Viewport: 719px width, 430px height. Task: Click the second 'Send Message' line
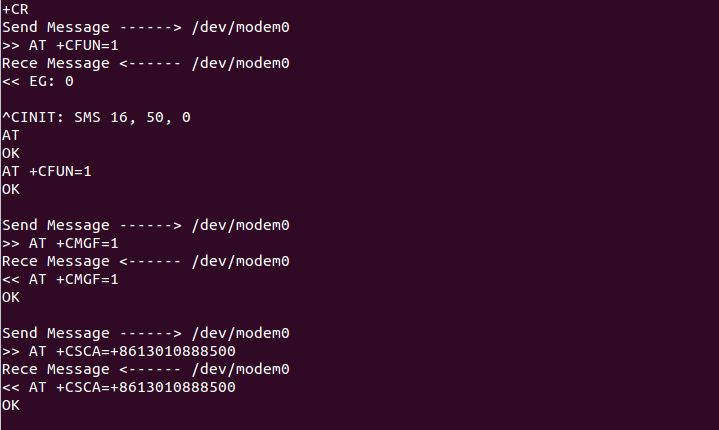tap(146, 225)
